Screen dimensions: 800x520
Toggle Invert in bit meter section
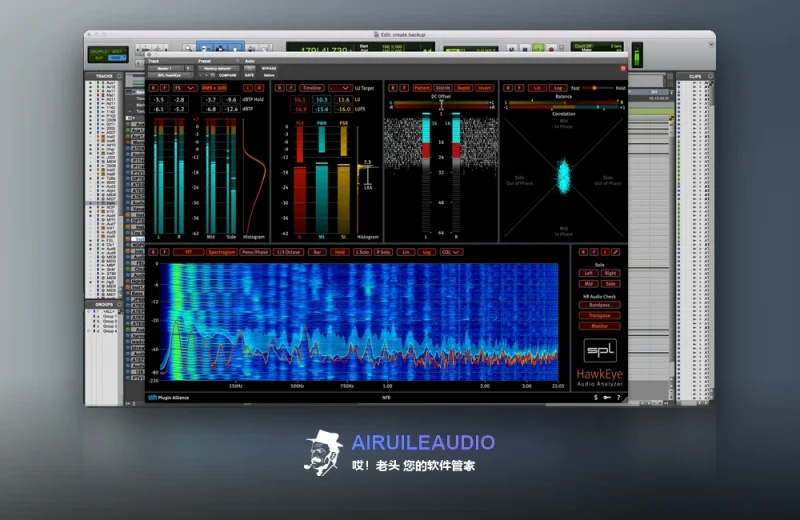[x=484, y=88]
